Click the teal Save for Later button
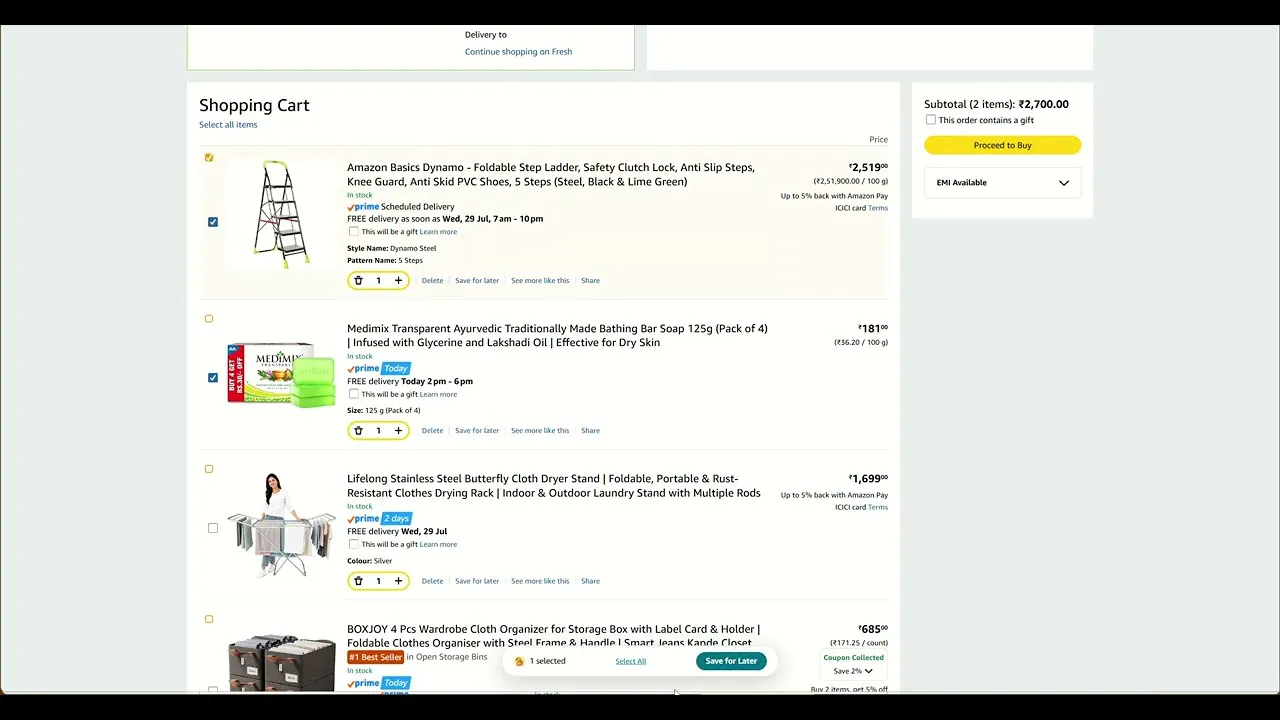This screenshot has width=1280, height=720. point(731,661)
